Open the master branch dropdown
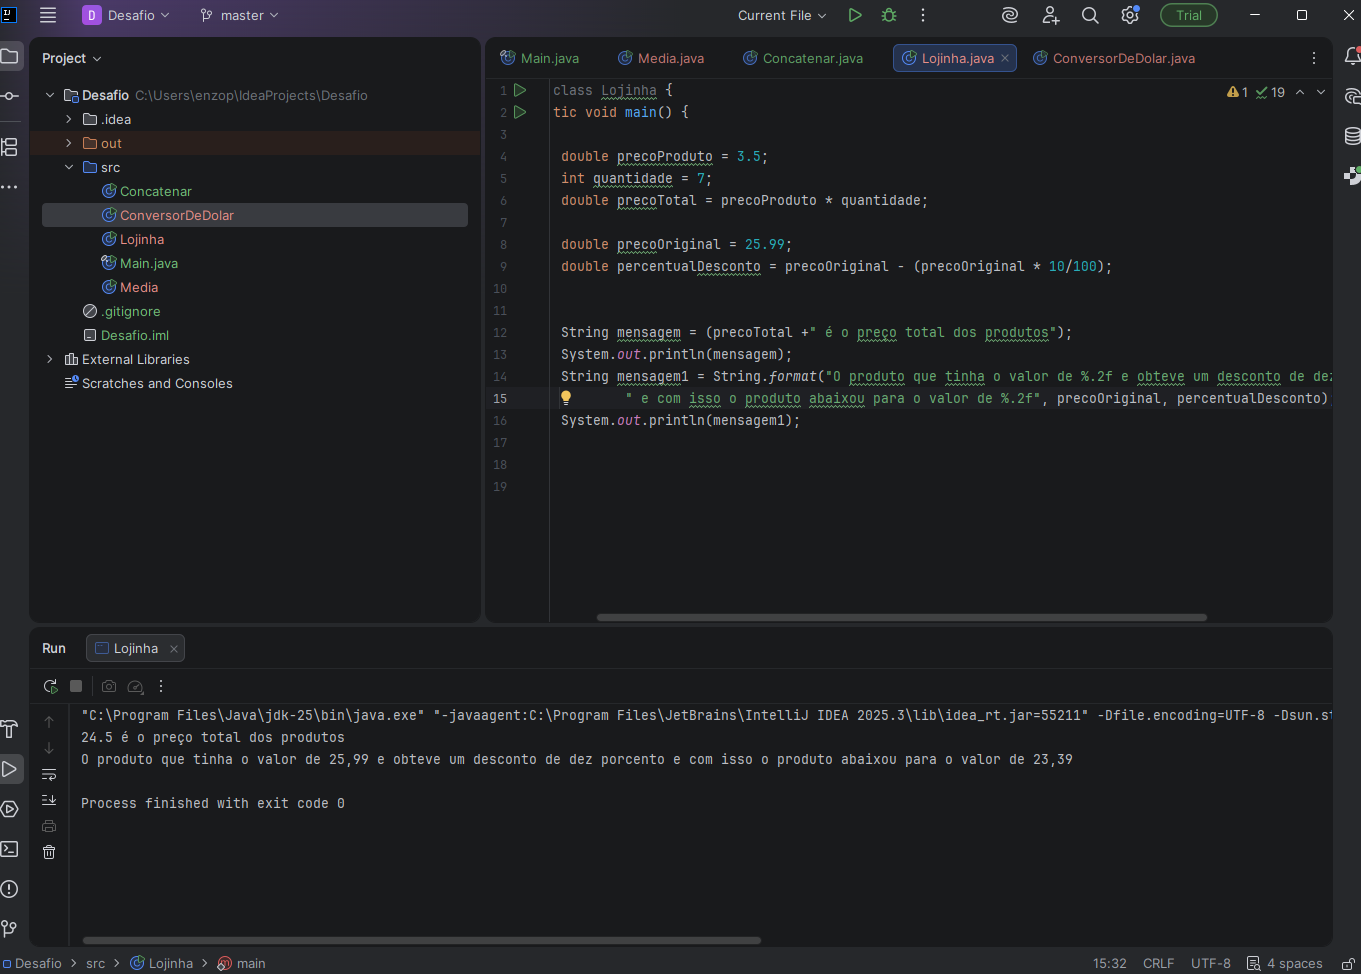 [240, 15]
